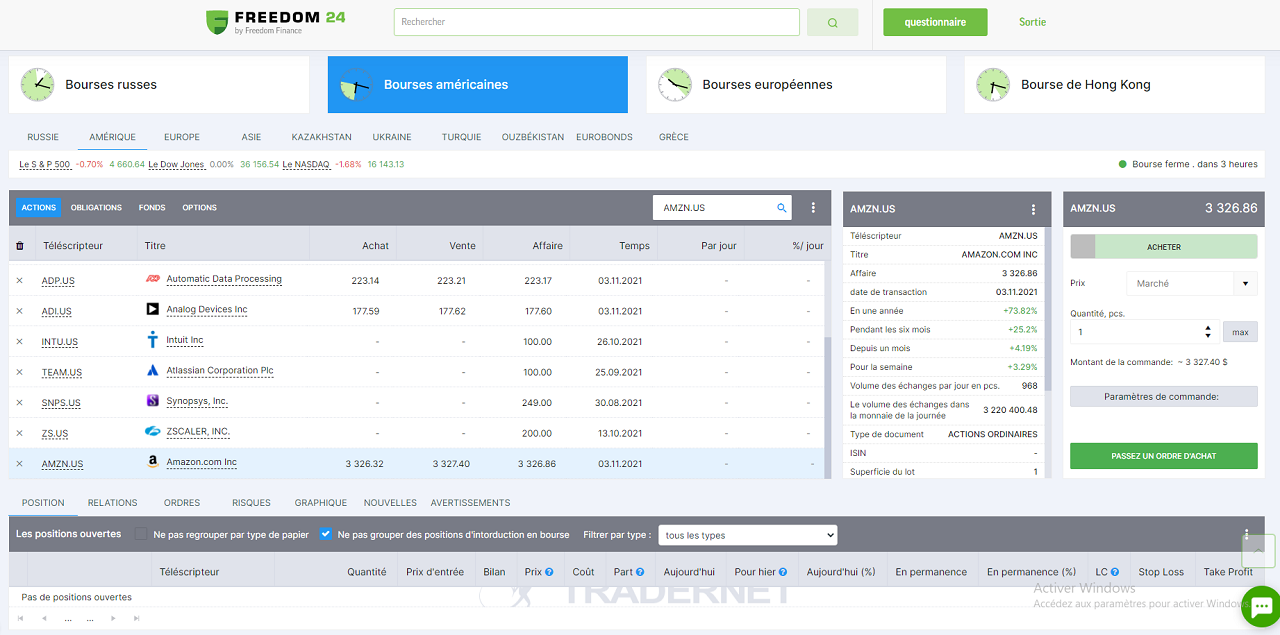Viewport: 1280px width, 635px height.
Task: Remove the SNPS.US row with its X
Action: 19,403
